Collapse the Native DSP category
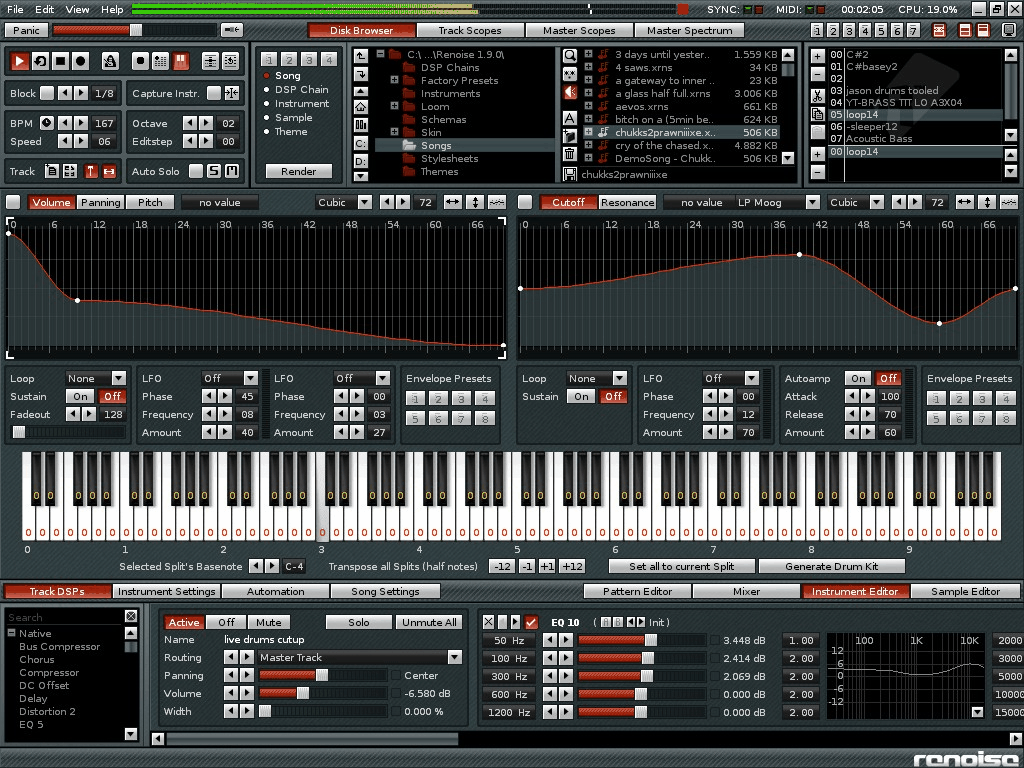The height and width of the screenshot is (768, 1024). 12,633
